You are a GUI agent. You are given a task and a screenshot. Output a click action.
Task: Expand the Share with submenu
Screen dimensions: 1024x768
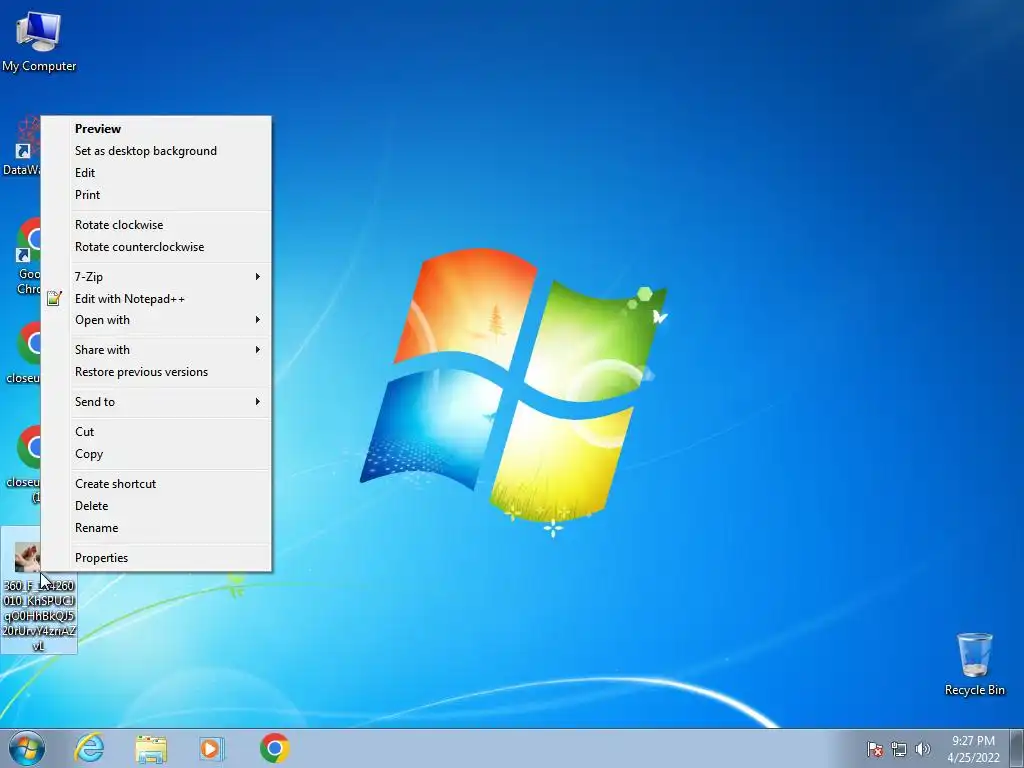click(156, 350)
